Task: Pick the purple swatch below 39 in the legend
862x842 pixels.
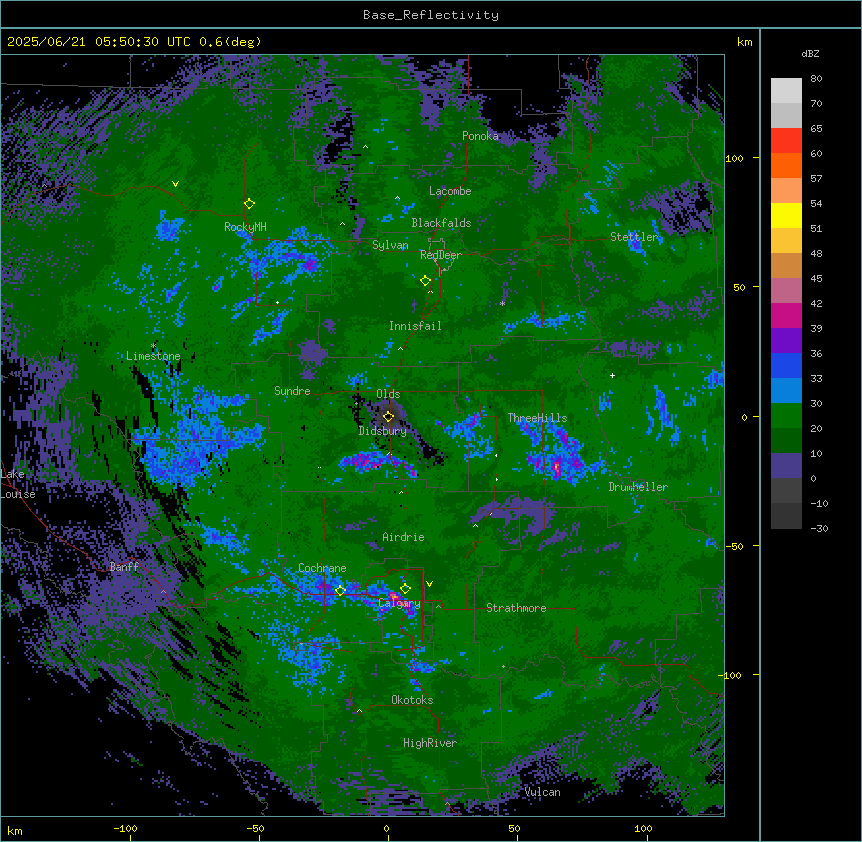Action: 786,341
